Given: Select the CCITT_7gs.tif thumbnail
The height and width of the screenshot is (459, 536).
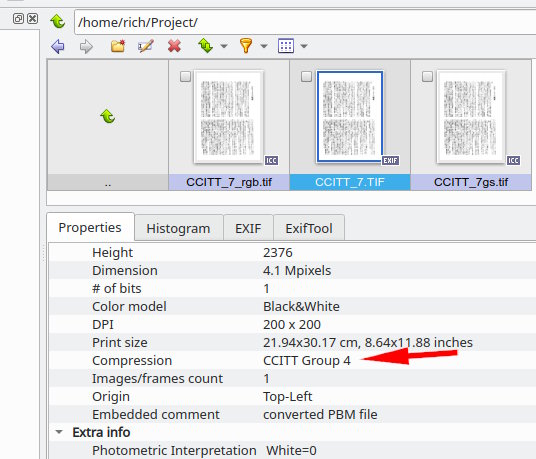Looking at the screenshot, I should (471, 117).
